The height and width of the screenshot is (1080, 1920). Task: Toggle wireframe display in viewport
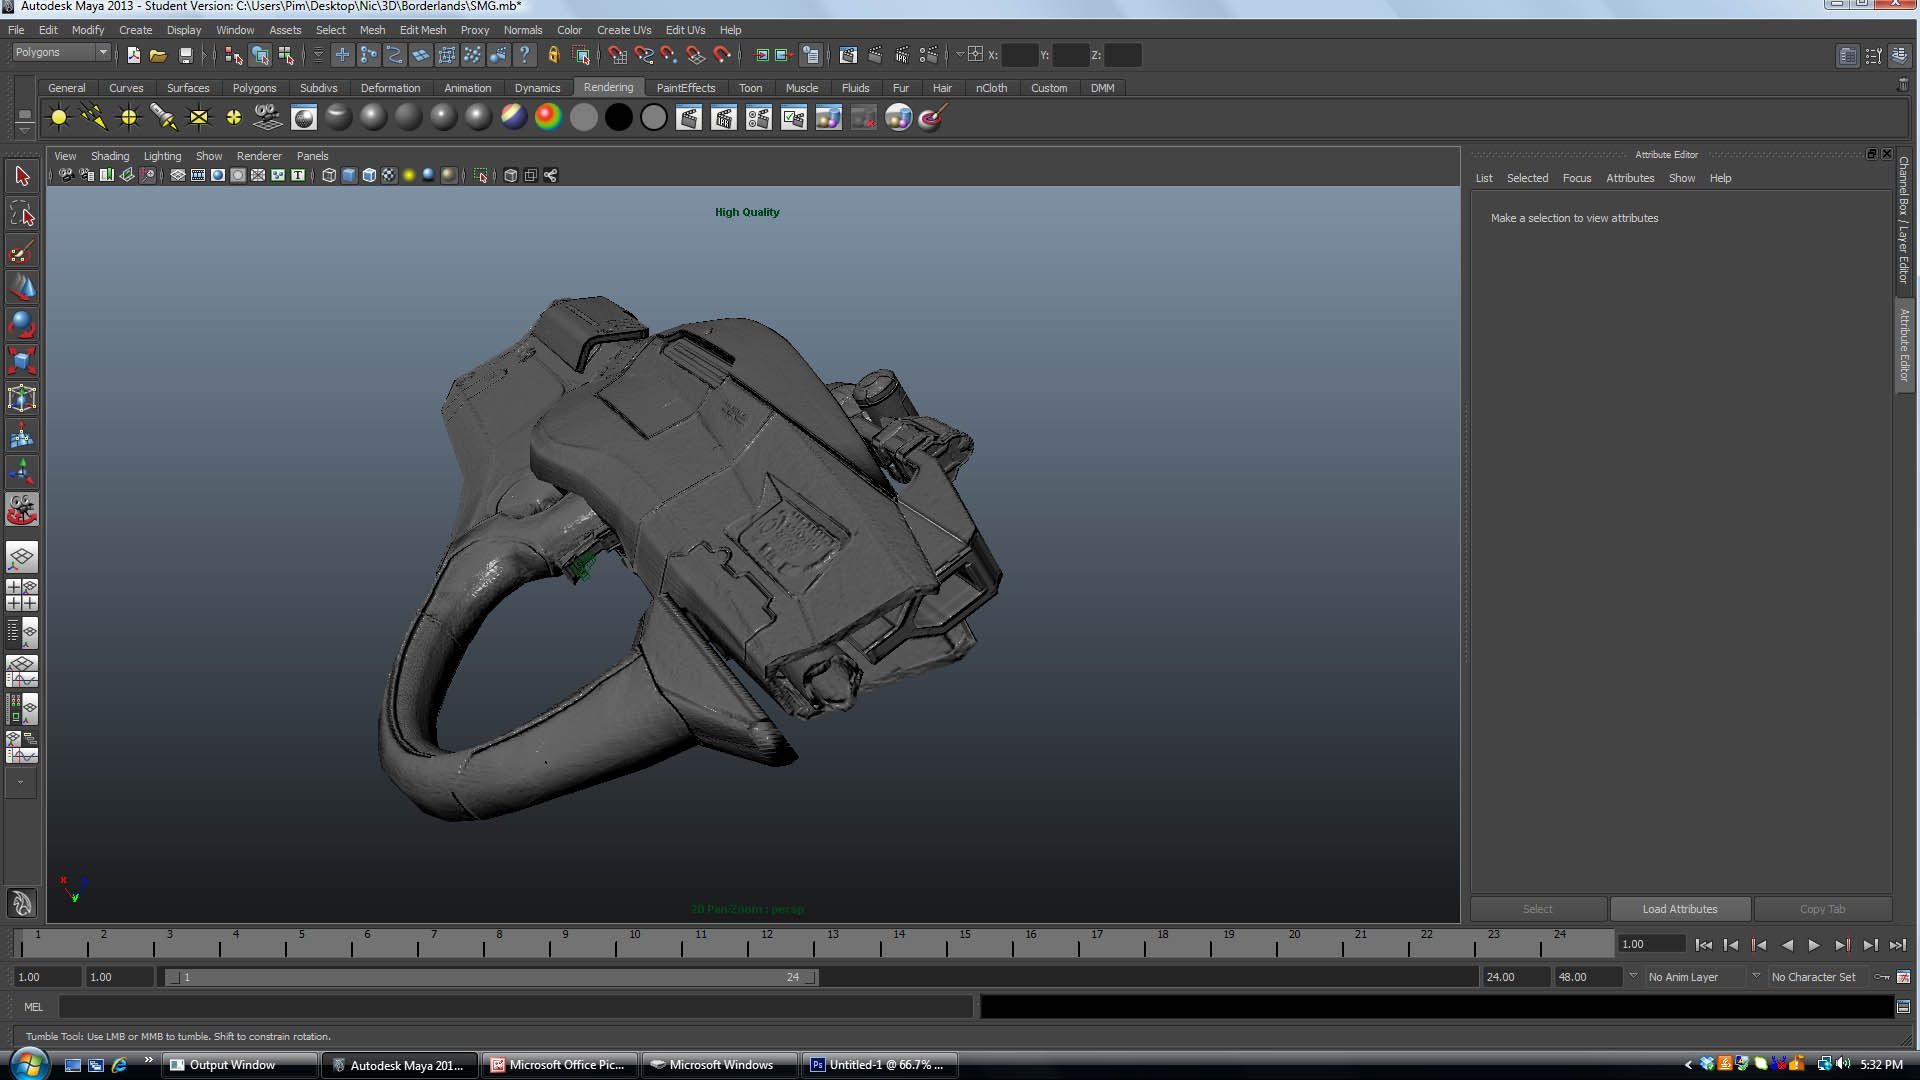click(x=329, y=175)
